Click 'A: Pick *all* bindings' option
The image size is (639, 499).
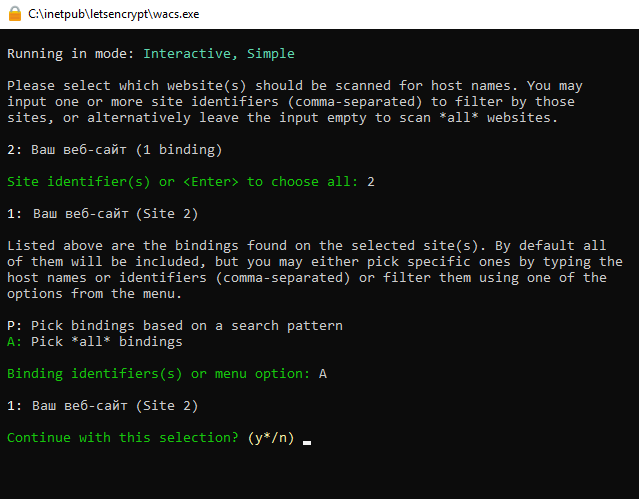click(95, 342)
